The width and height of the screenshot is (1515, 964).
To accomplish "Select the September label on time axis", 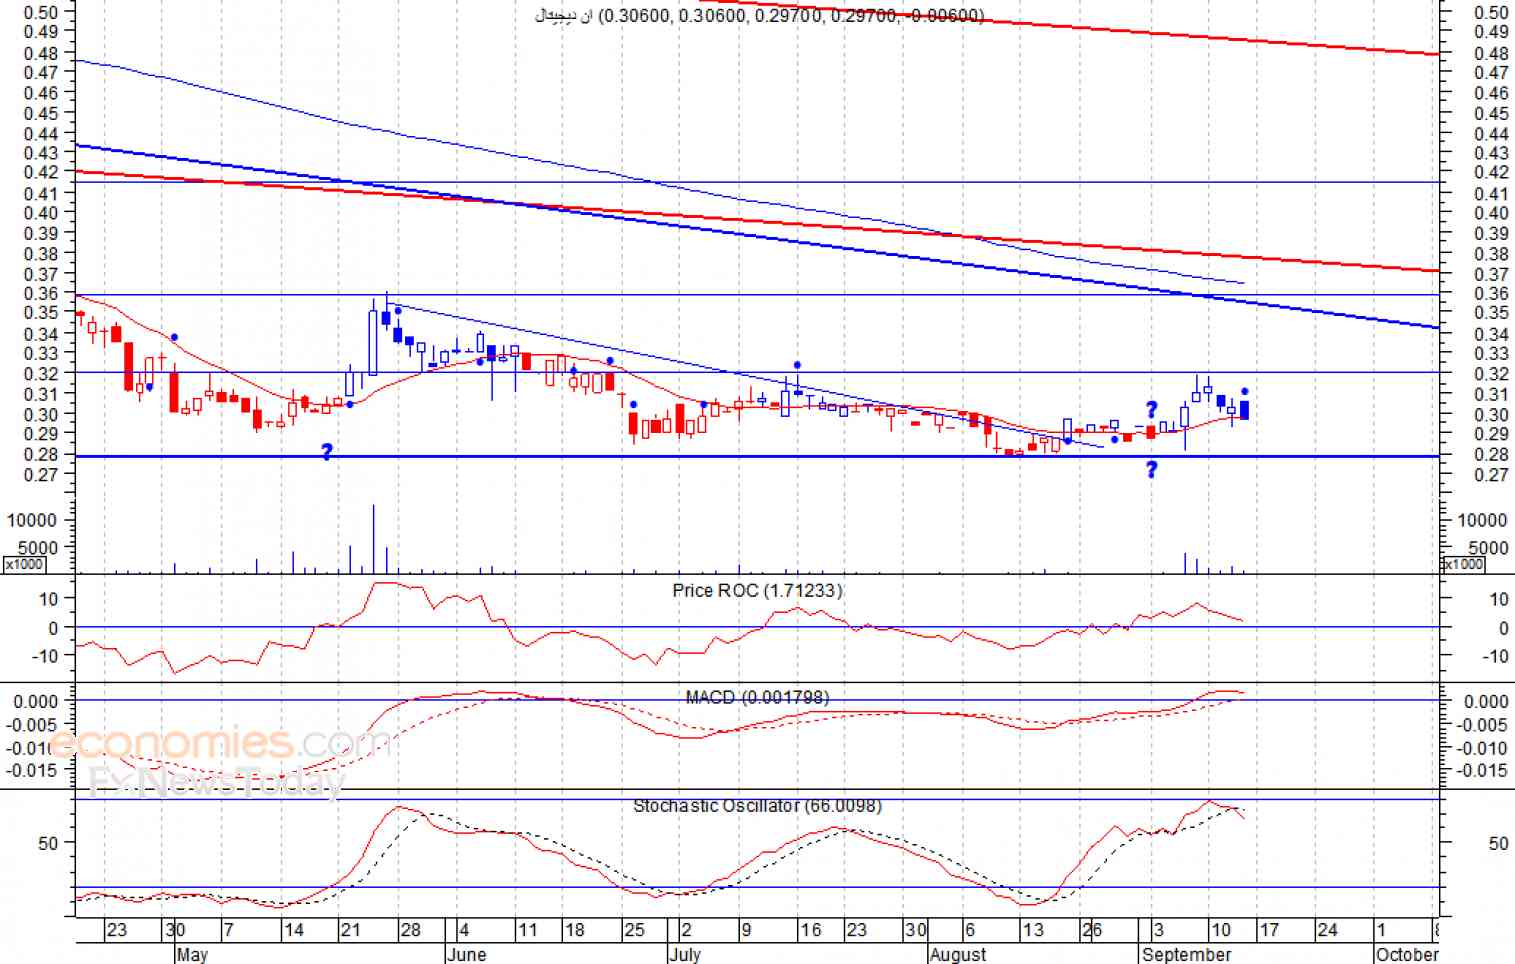I will 1186,954.
